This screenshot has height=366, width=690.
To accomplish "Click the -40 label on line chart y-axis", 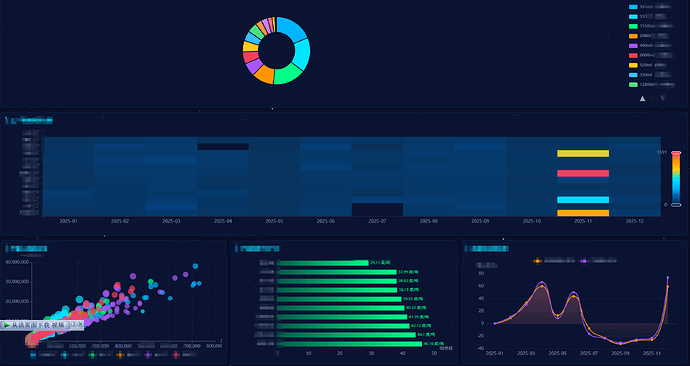I will click(x=480, y=348).
